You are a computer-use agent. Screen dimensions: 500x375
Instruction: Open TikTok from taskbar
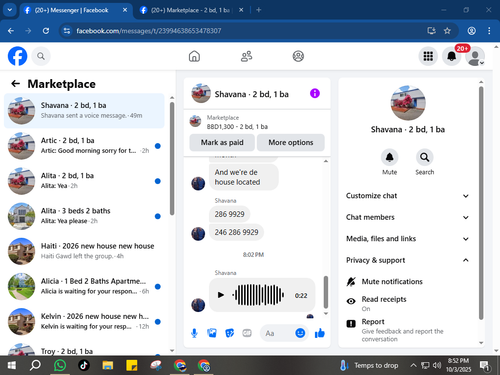[x=84, y=366]
